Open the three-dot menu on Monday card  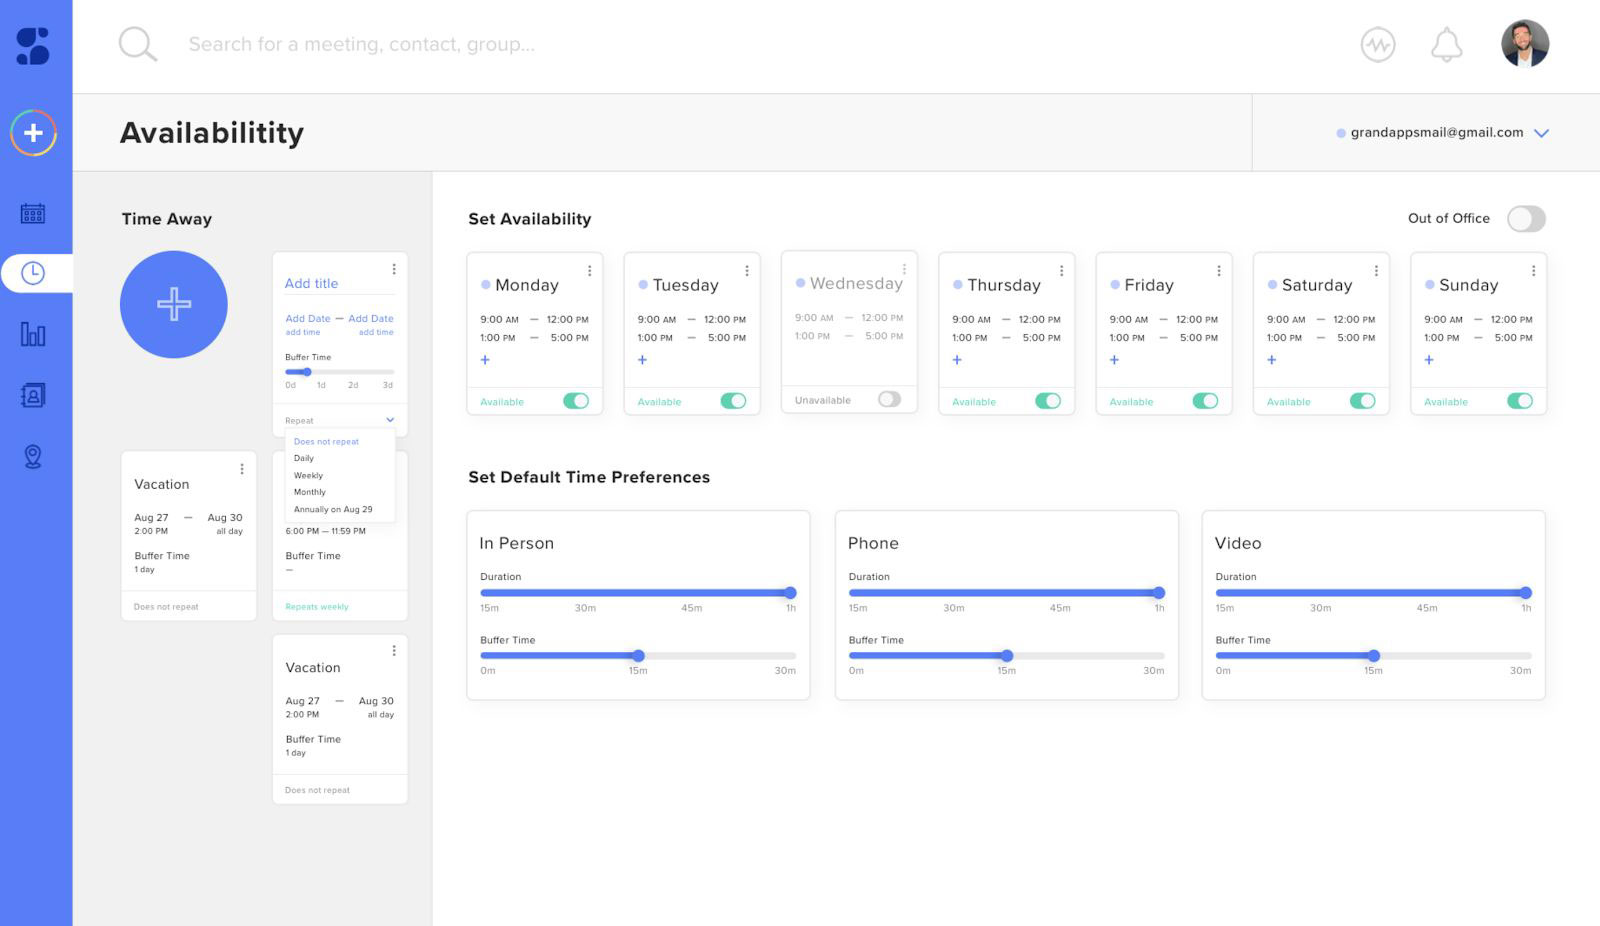(x=589, y=271)
